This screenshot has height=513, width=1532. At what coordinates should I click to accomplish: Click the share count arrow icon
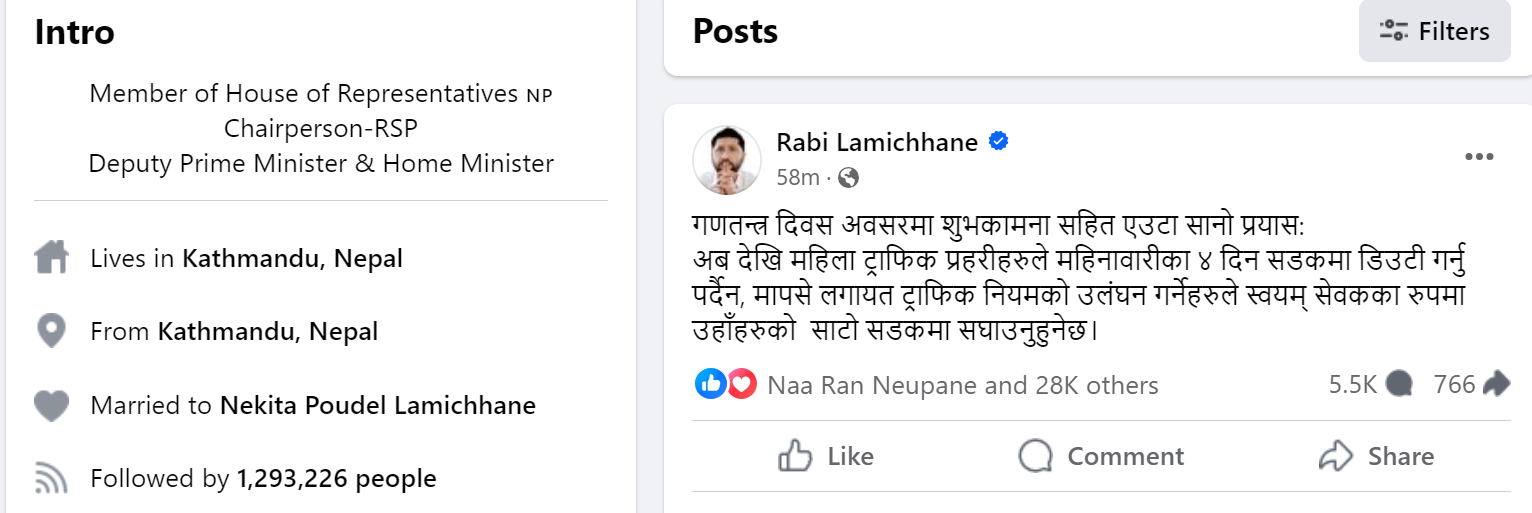(1496, 384)
